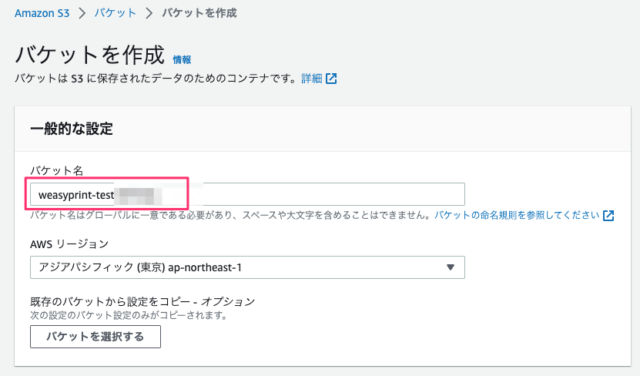Viewport: 640px width, 376px height.
Task: Focus the バケット名 input field
Action: pos(247,194)
